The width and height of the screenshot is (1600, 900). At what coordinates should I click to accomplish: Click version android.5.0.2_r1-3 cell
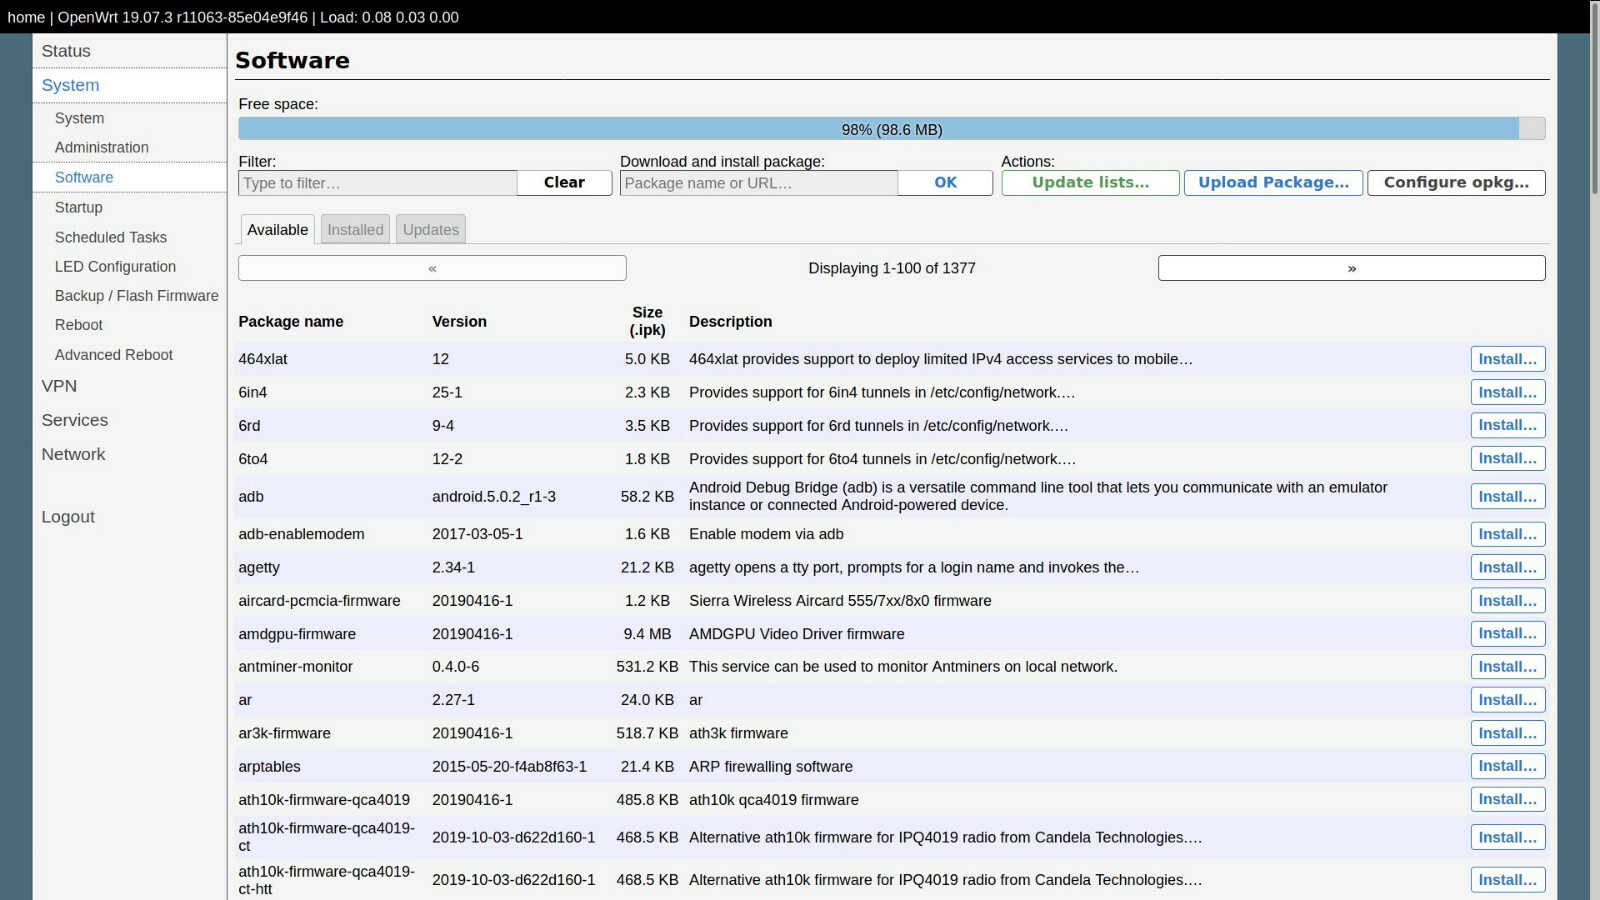coord(494,496)
